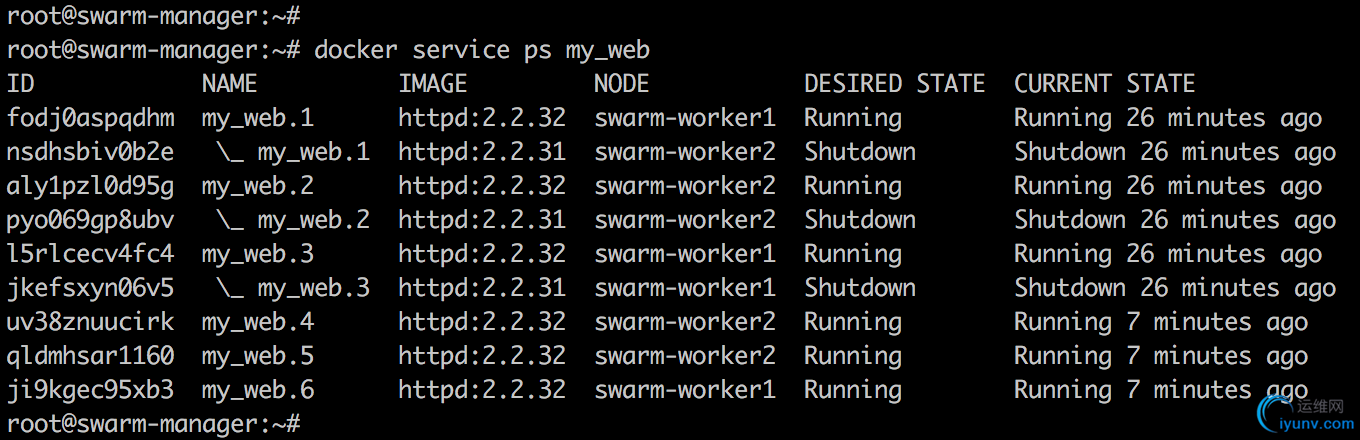Click the task ID fodj0aspqdhm
Viewport: 1360px width, 440px height.
pos(90,118)
